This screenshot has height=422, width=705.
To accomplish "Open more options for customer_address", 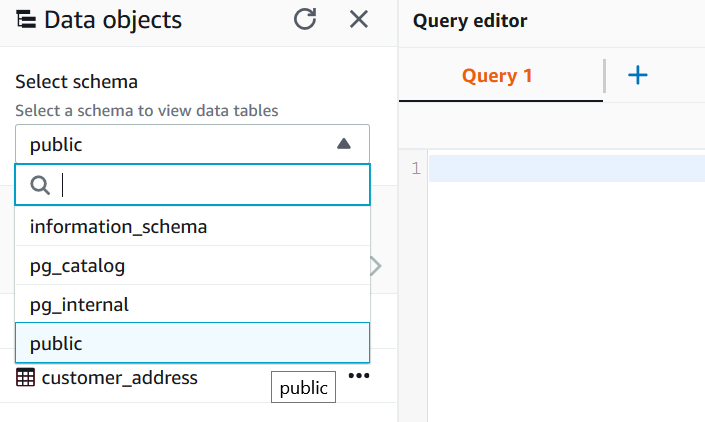I will tap(359, 376).
